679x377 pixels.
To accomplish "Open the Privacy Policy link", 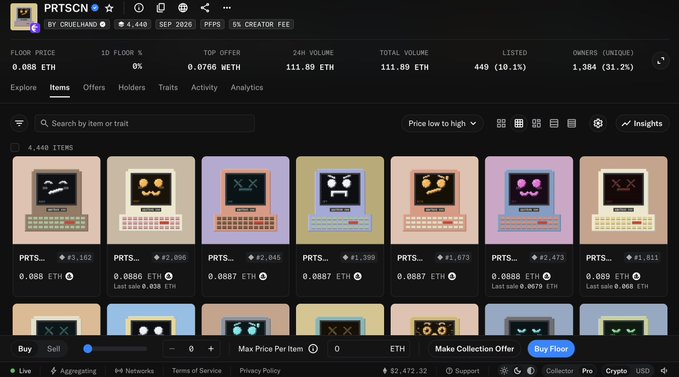I will [260, 371].
